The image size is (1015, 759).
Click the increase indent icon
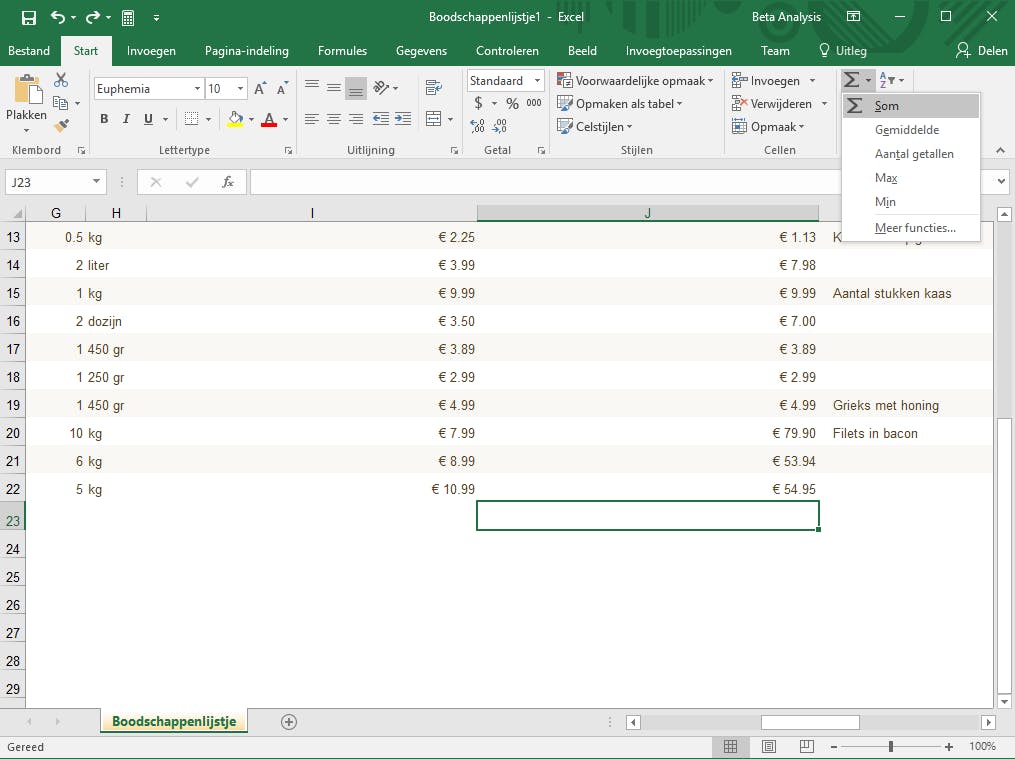coord(404,119)
